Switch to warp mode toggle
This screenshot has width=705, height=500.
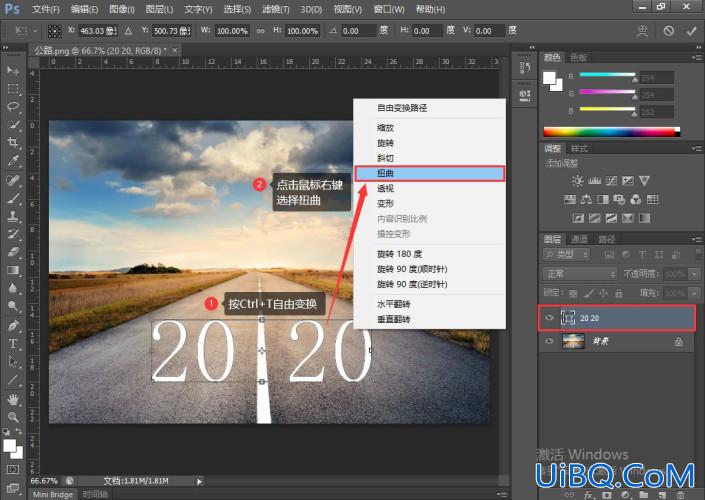643,31
